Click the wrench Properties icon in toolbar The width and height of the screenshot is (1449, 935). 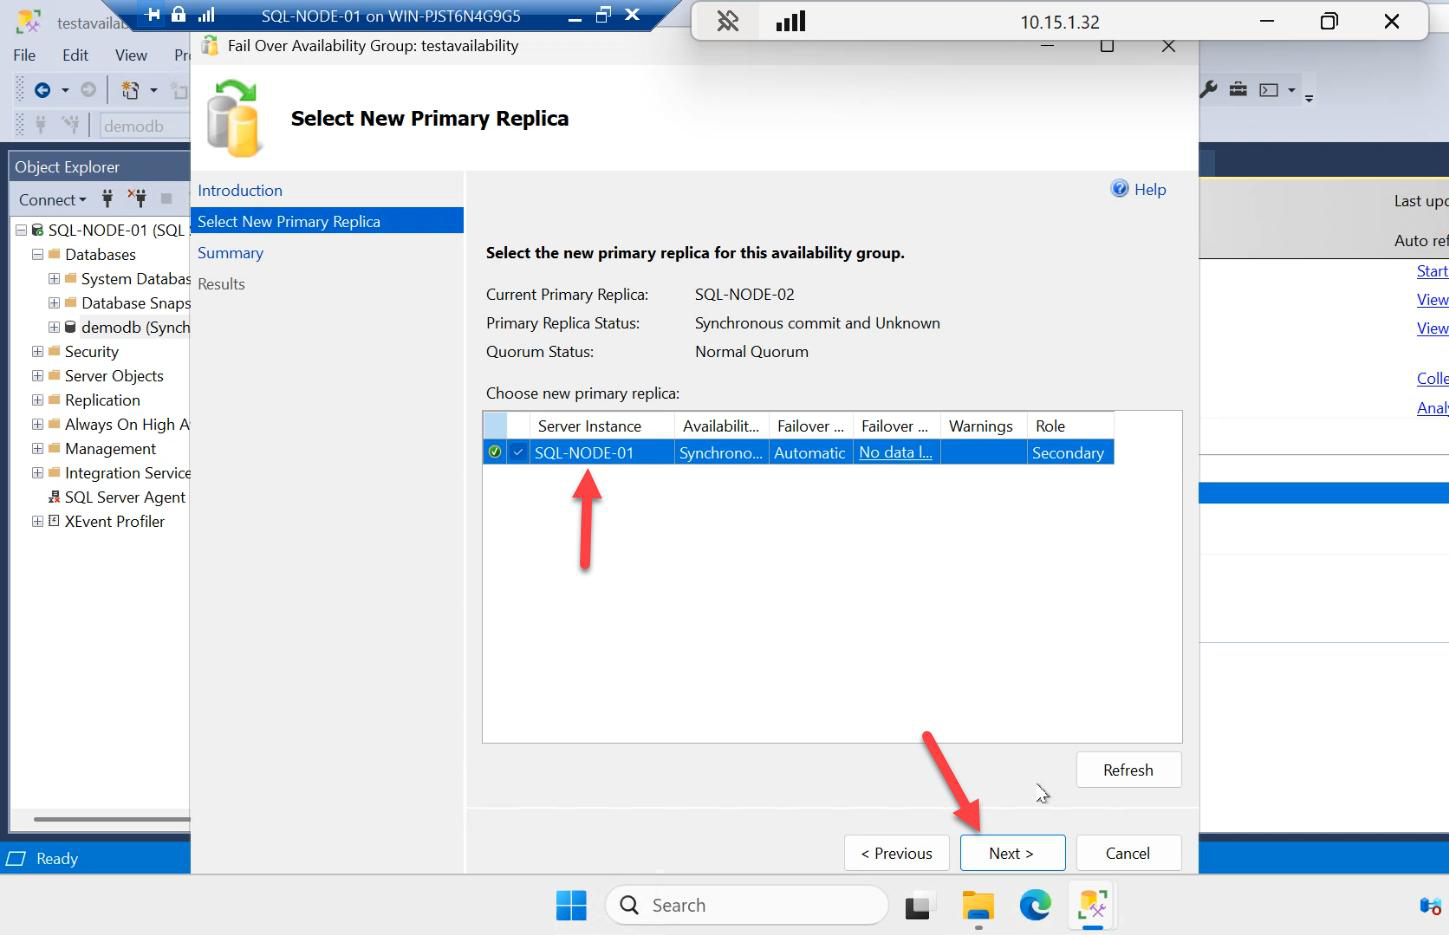coord(1208,89)
